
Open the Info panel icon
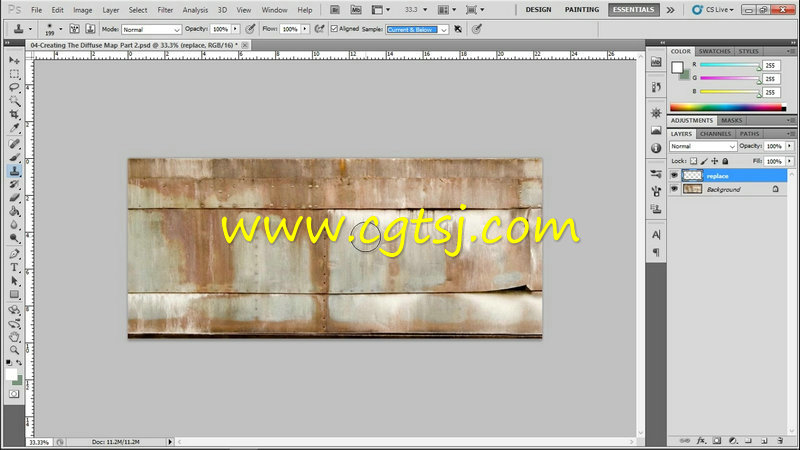[x=656, y=148]
